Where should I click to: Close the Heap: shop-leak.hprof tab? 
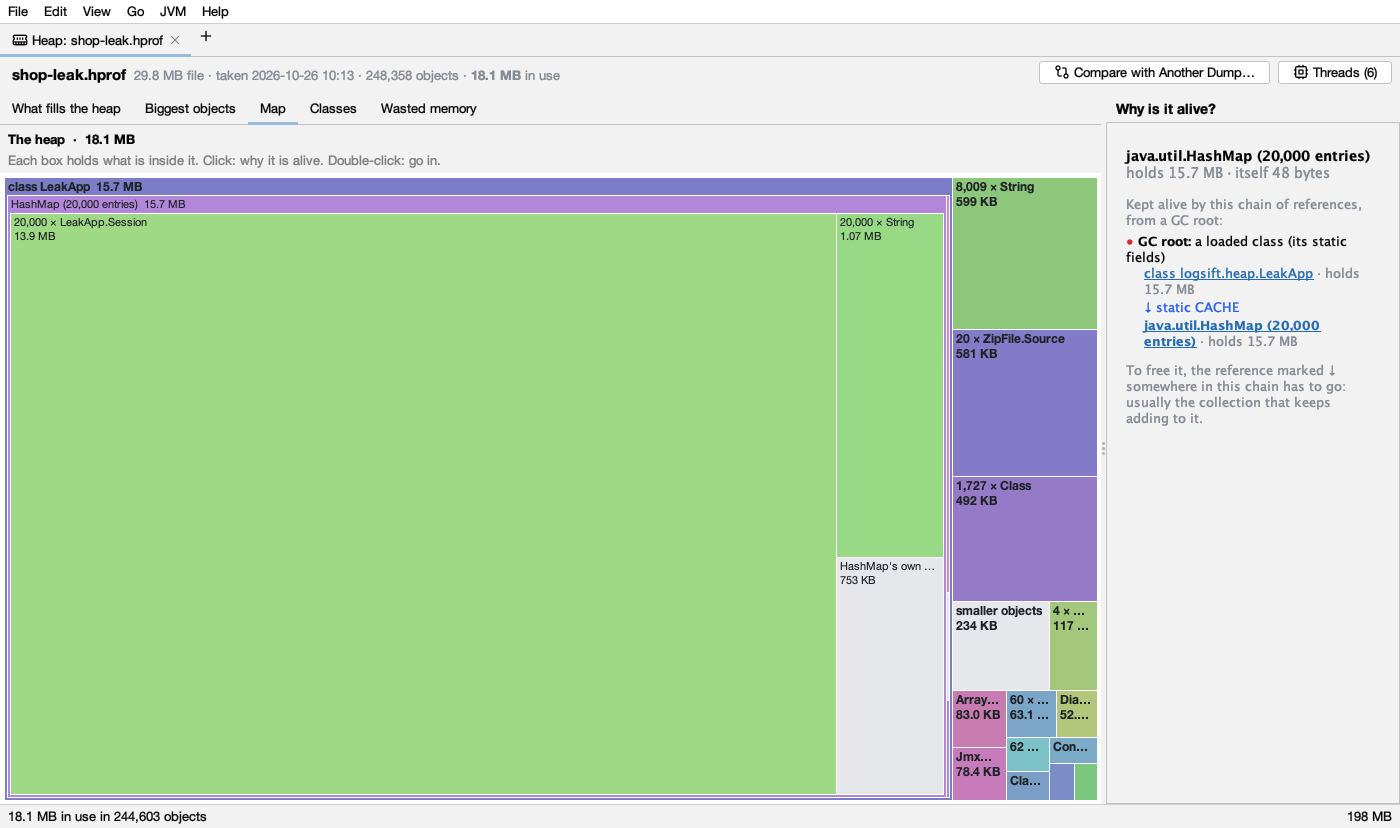click(x=175, y=40)
